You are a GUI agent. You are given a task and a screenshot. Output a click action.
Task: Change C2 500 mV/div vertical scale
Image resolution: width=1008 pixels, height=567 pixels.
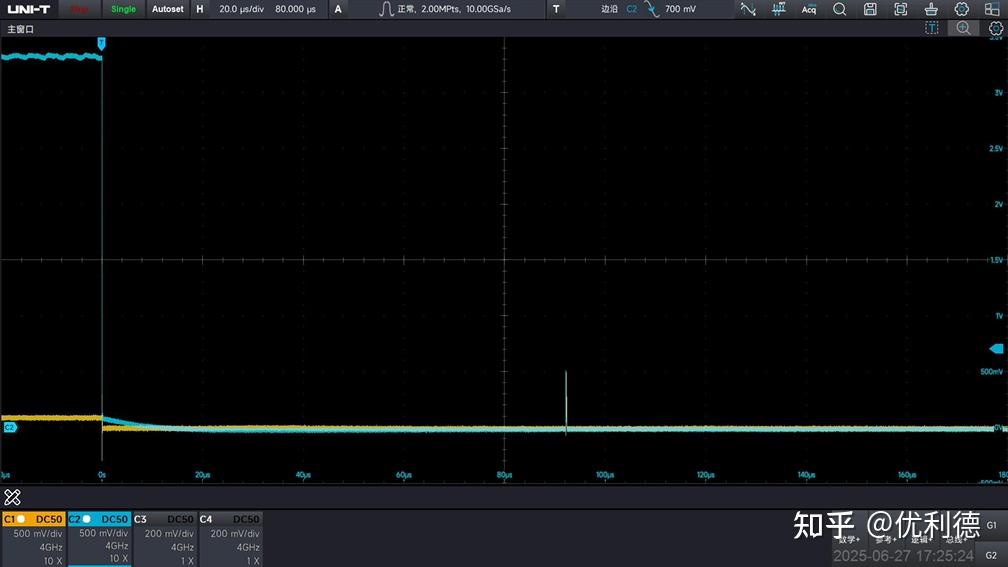coord(104,533)
